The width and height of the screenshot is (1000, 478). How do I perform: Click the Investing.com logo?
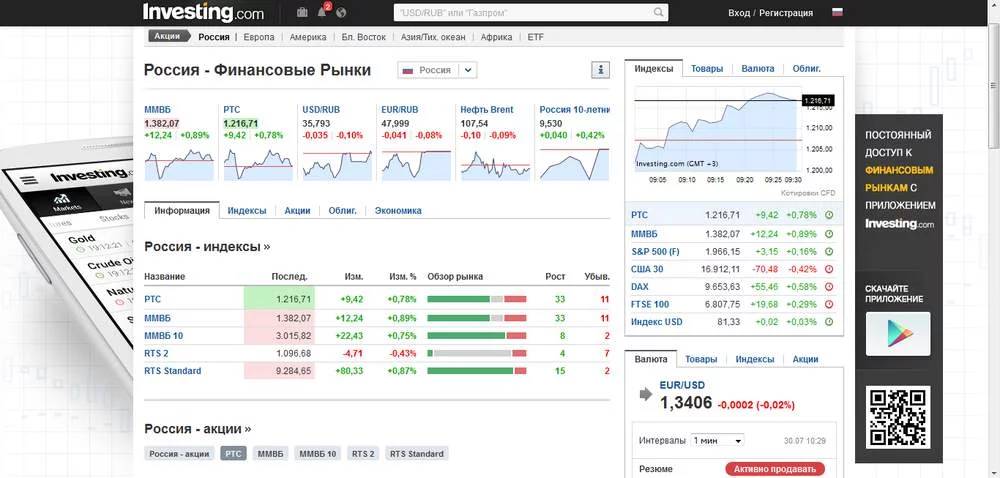204,13
